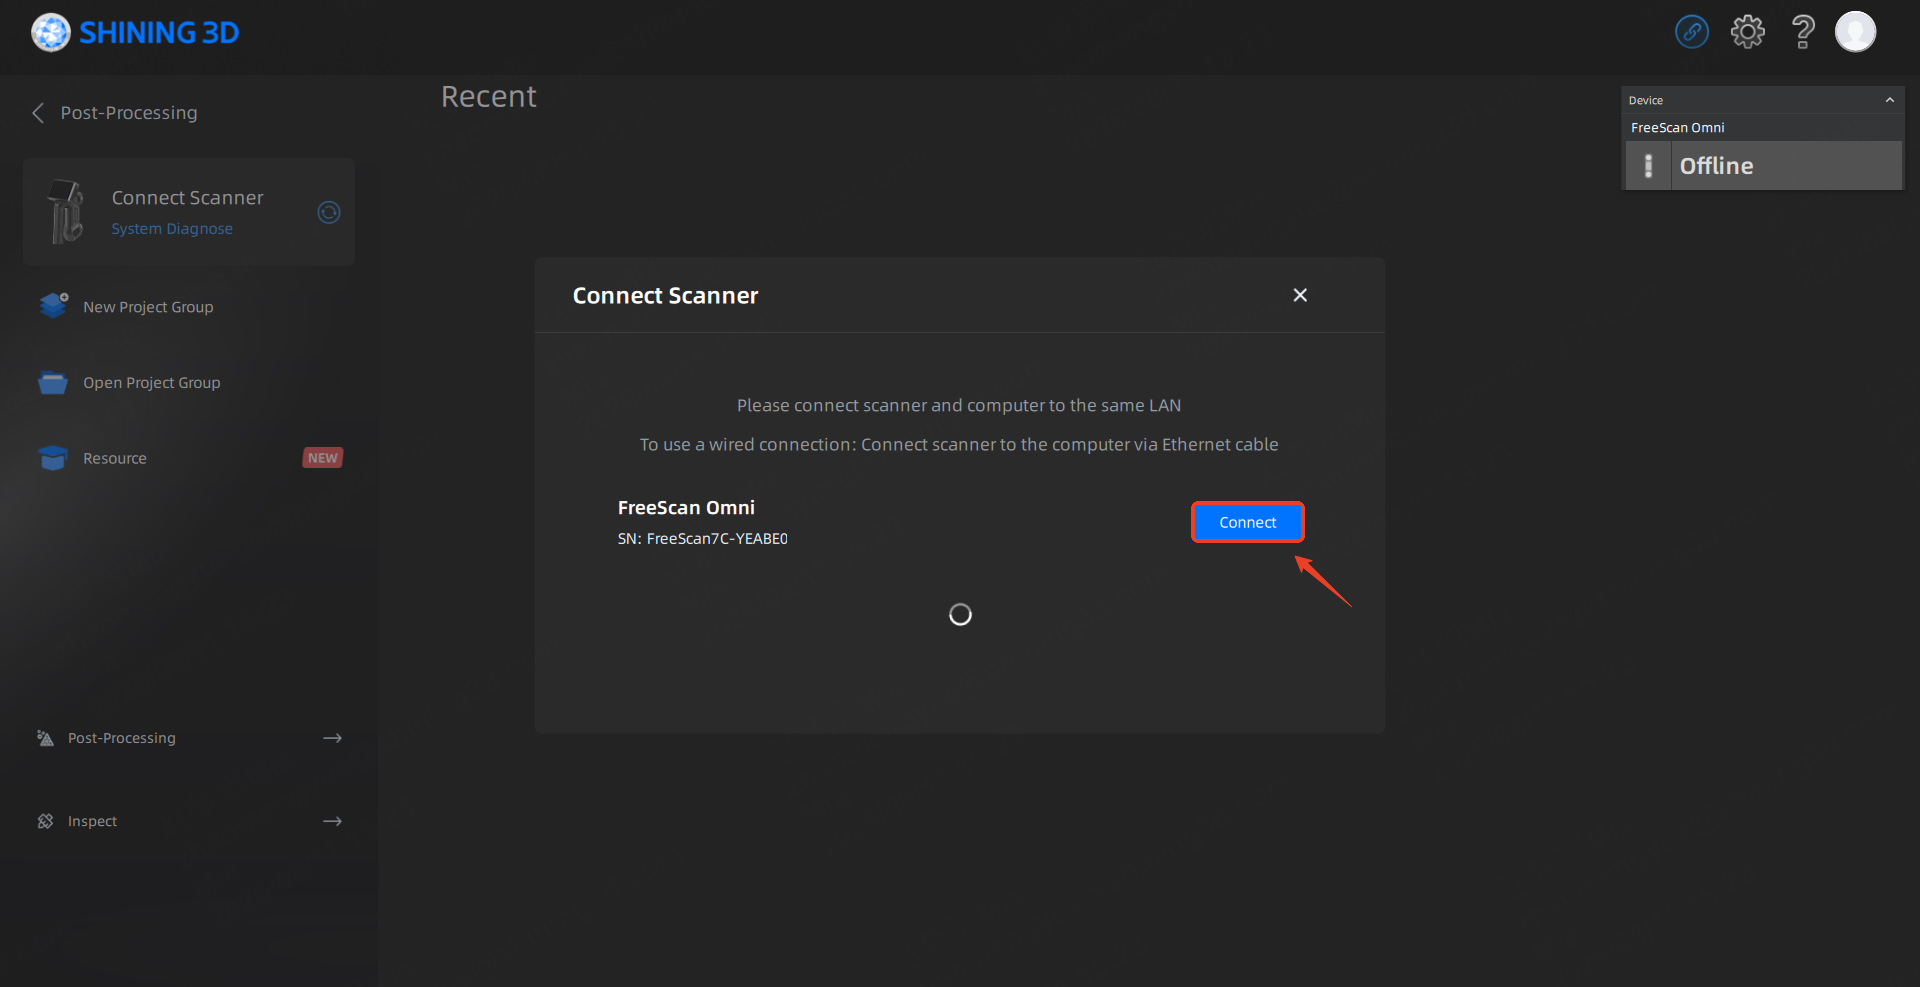Click the Inspect tool icon
Screen dimensions: 1920x987
coord(45,821)
